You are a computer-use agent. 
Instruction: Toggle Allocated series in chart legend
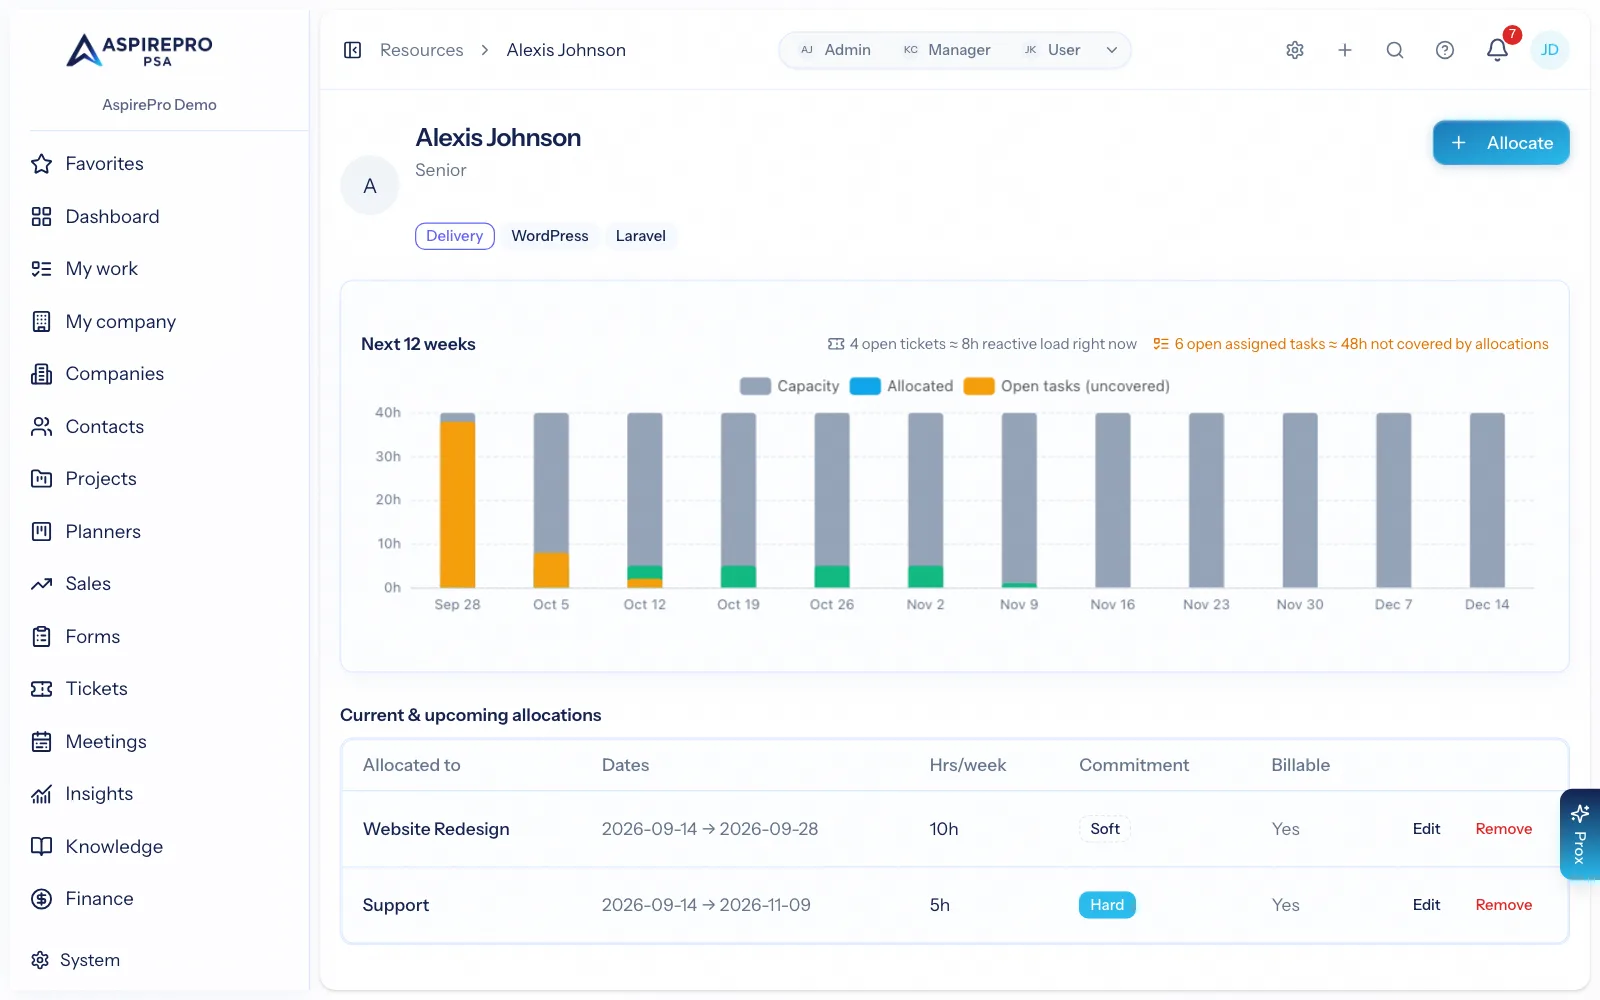click(x=901, y=386)
